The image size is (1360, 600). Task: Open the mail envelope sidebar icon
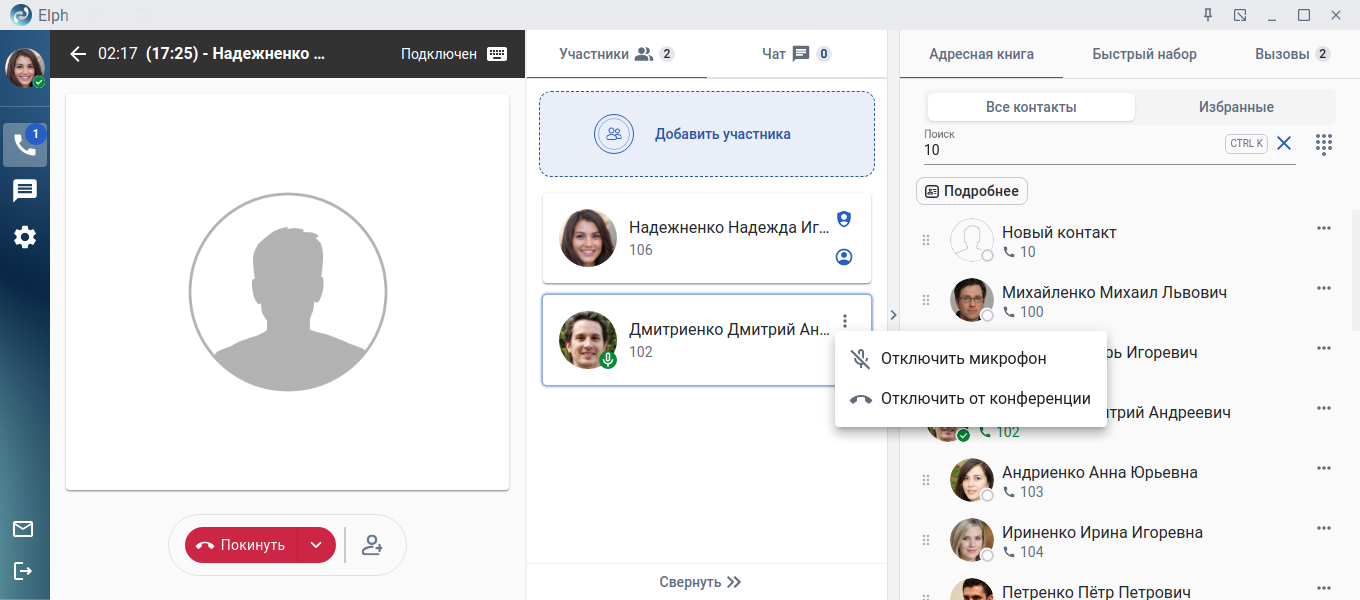click(23, 529)
